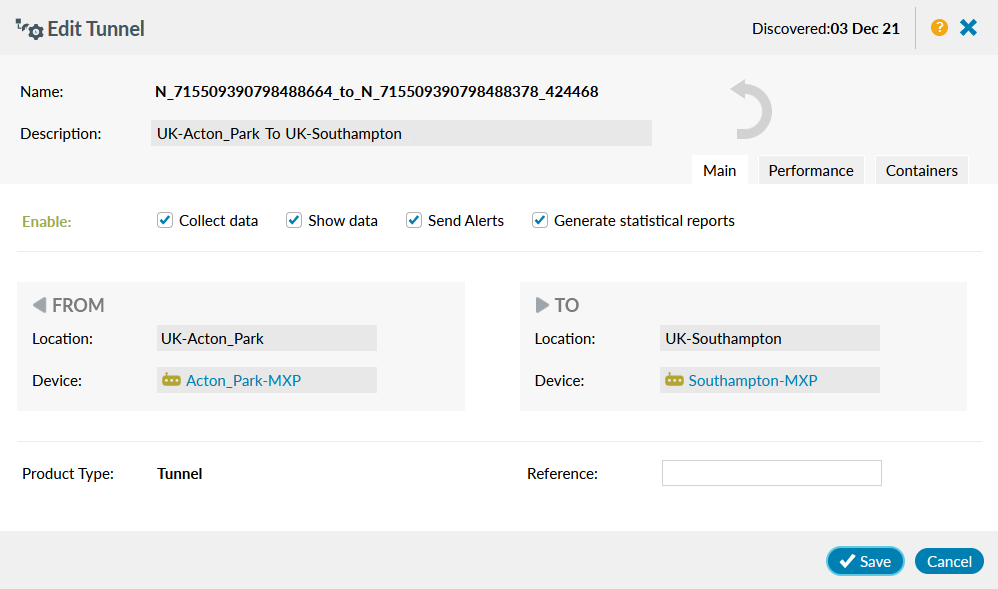Click the TO right triangle icon
998x589 pixels.
tap(542, 305)
